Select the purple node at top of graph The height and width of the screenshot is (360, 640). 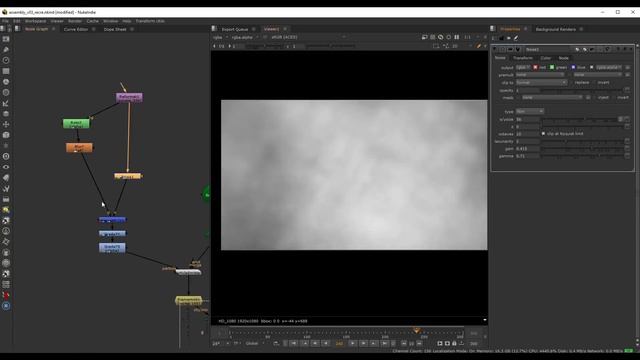[129, 98]
